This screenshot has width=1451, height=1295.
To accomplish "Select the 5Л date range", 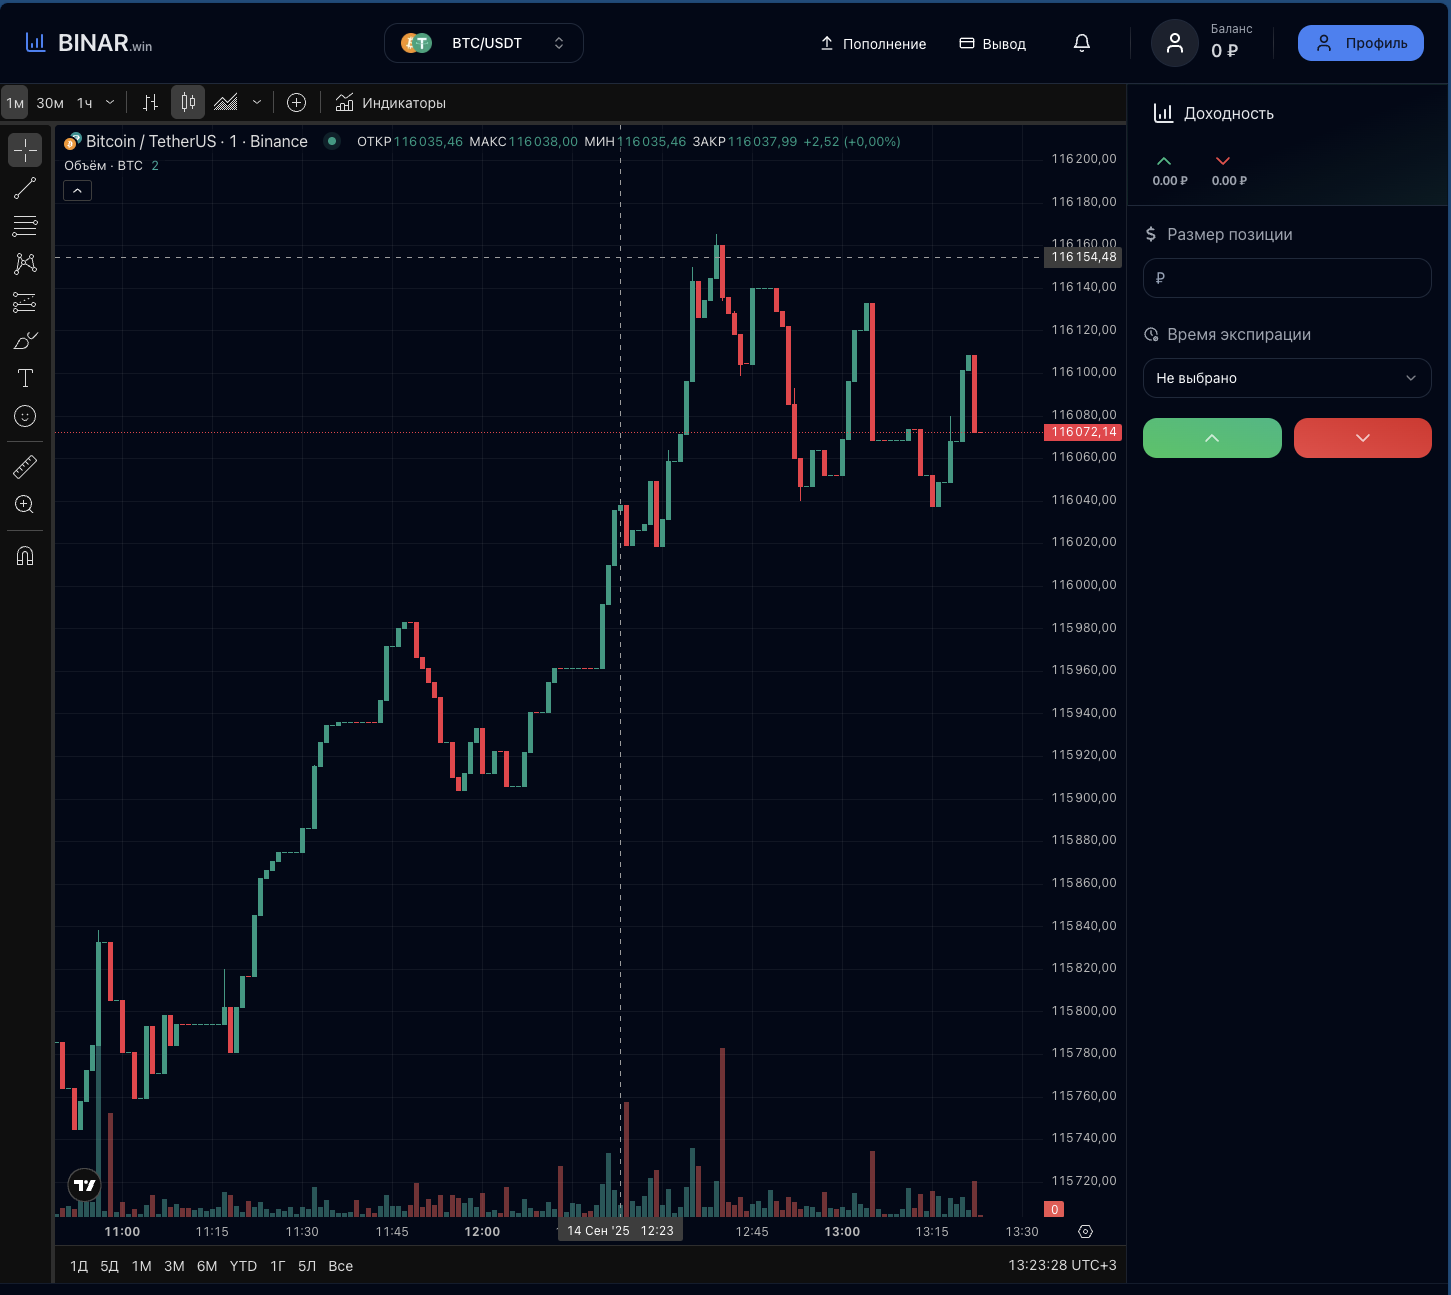I will [307, 1266].
